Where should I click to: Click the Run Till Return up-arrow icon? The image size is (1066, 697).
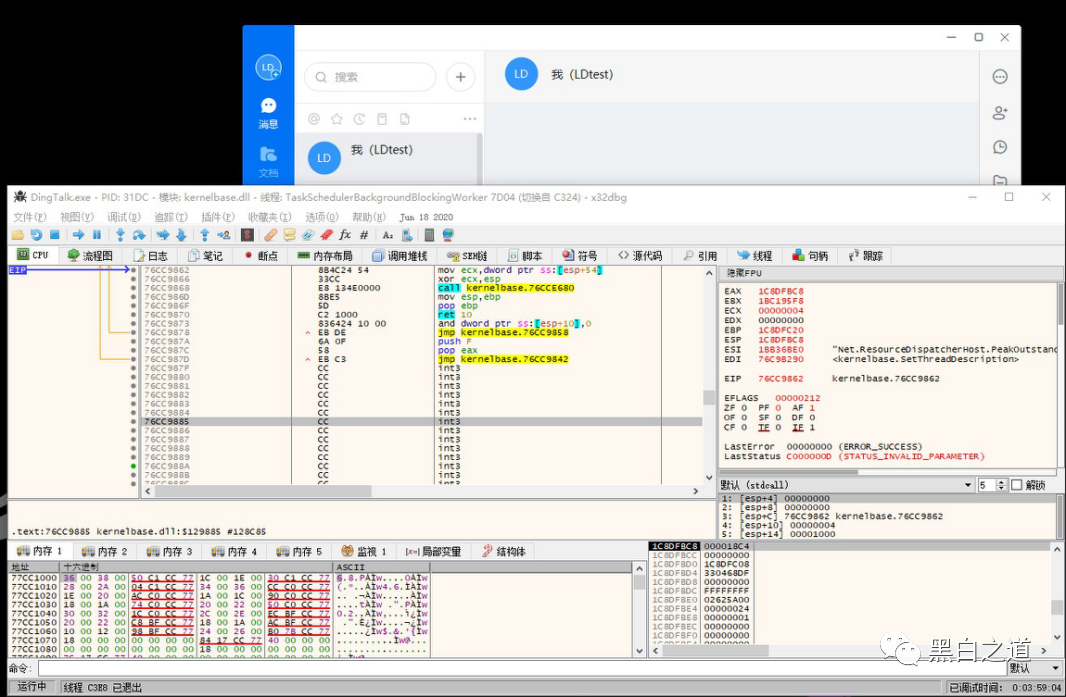coord(204,235)
